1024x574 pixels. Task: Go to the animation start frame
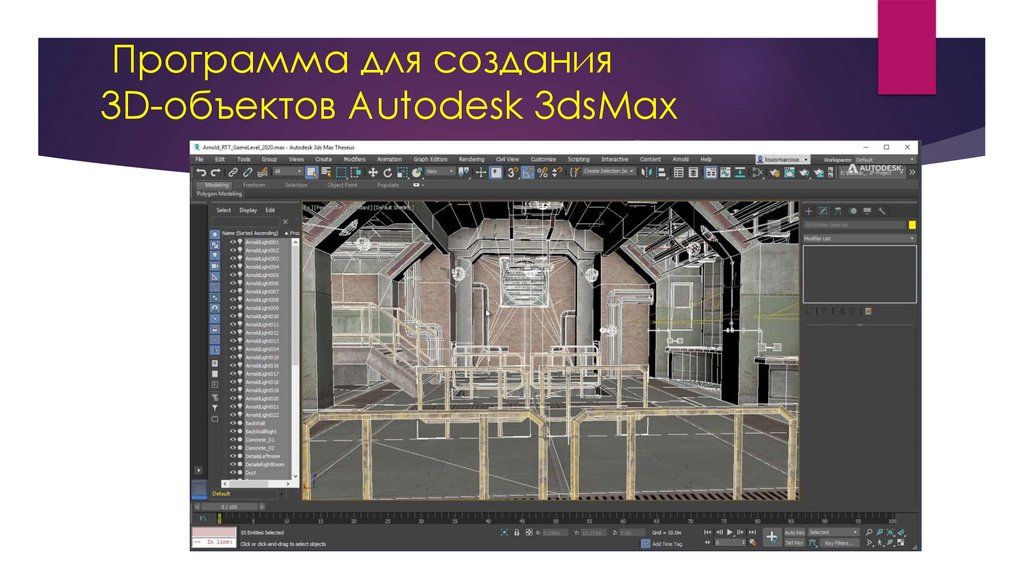click(707, 532)
